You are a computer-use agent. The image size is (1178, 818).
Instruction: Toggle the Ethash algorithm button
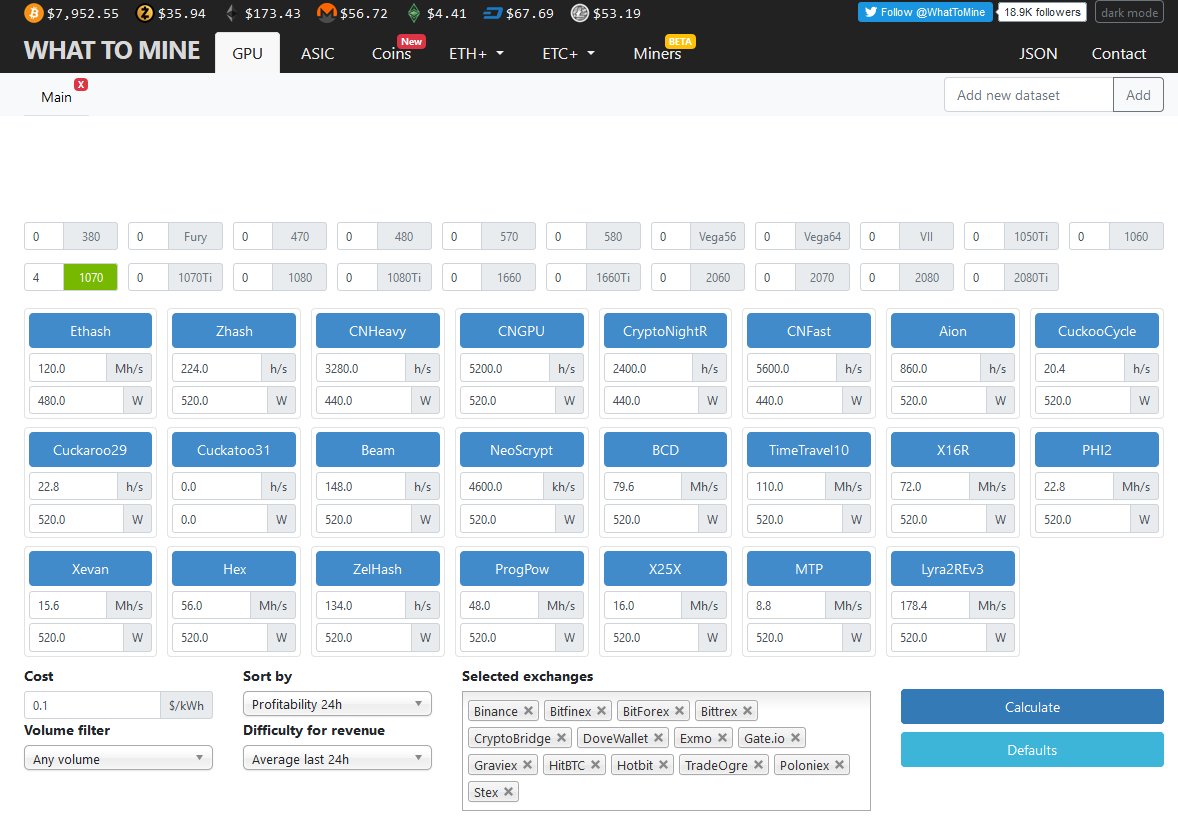coord(90,331)
